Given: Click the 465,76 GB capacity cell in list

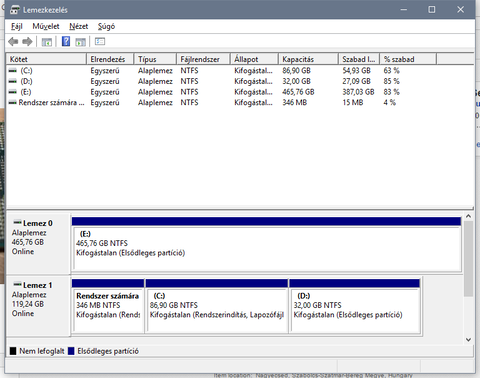Looking at the screenshot, I should (x=298, y=92).
